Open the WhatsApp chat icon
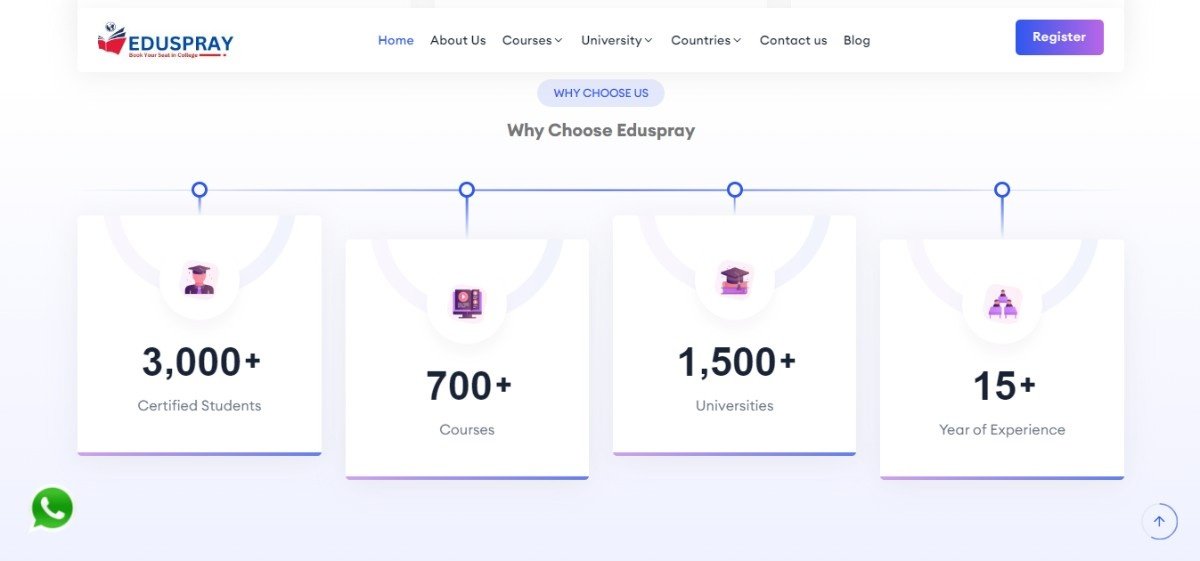 pos(52,508)
